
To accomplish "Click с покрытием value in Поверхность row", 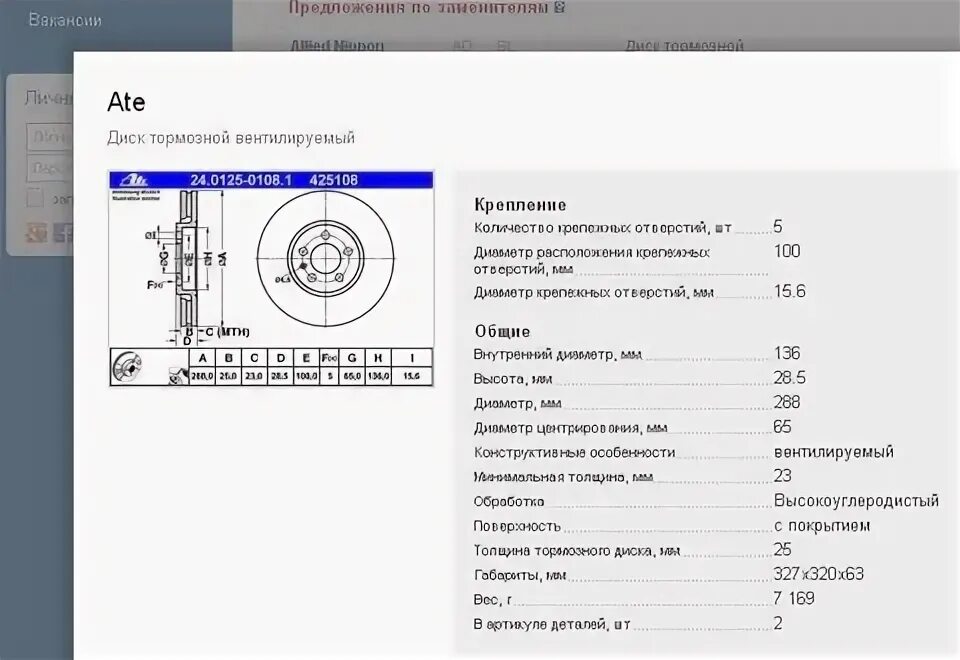I will (822, 525).
